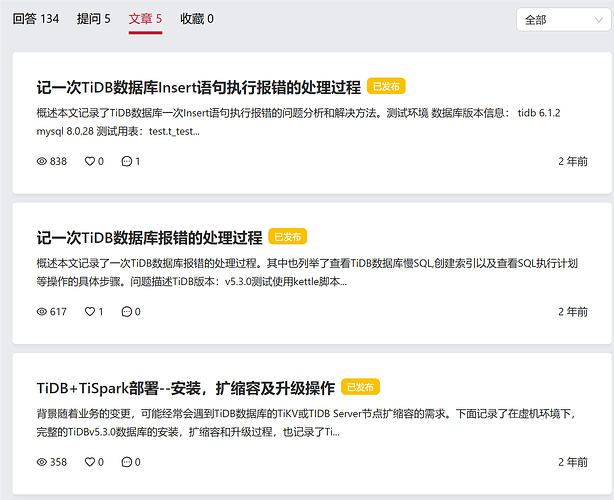Click the views eye icon showing 358

(x=42, y=462)
